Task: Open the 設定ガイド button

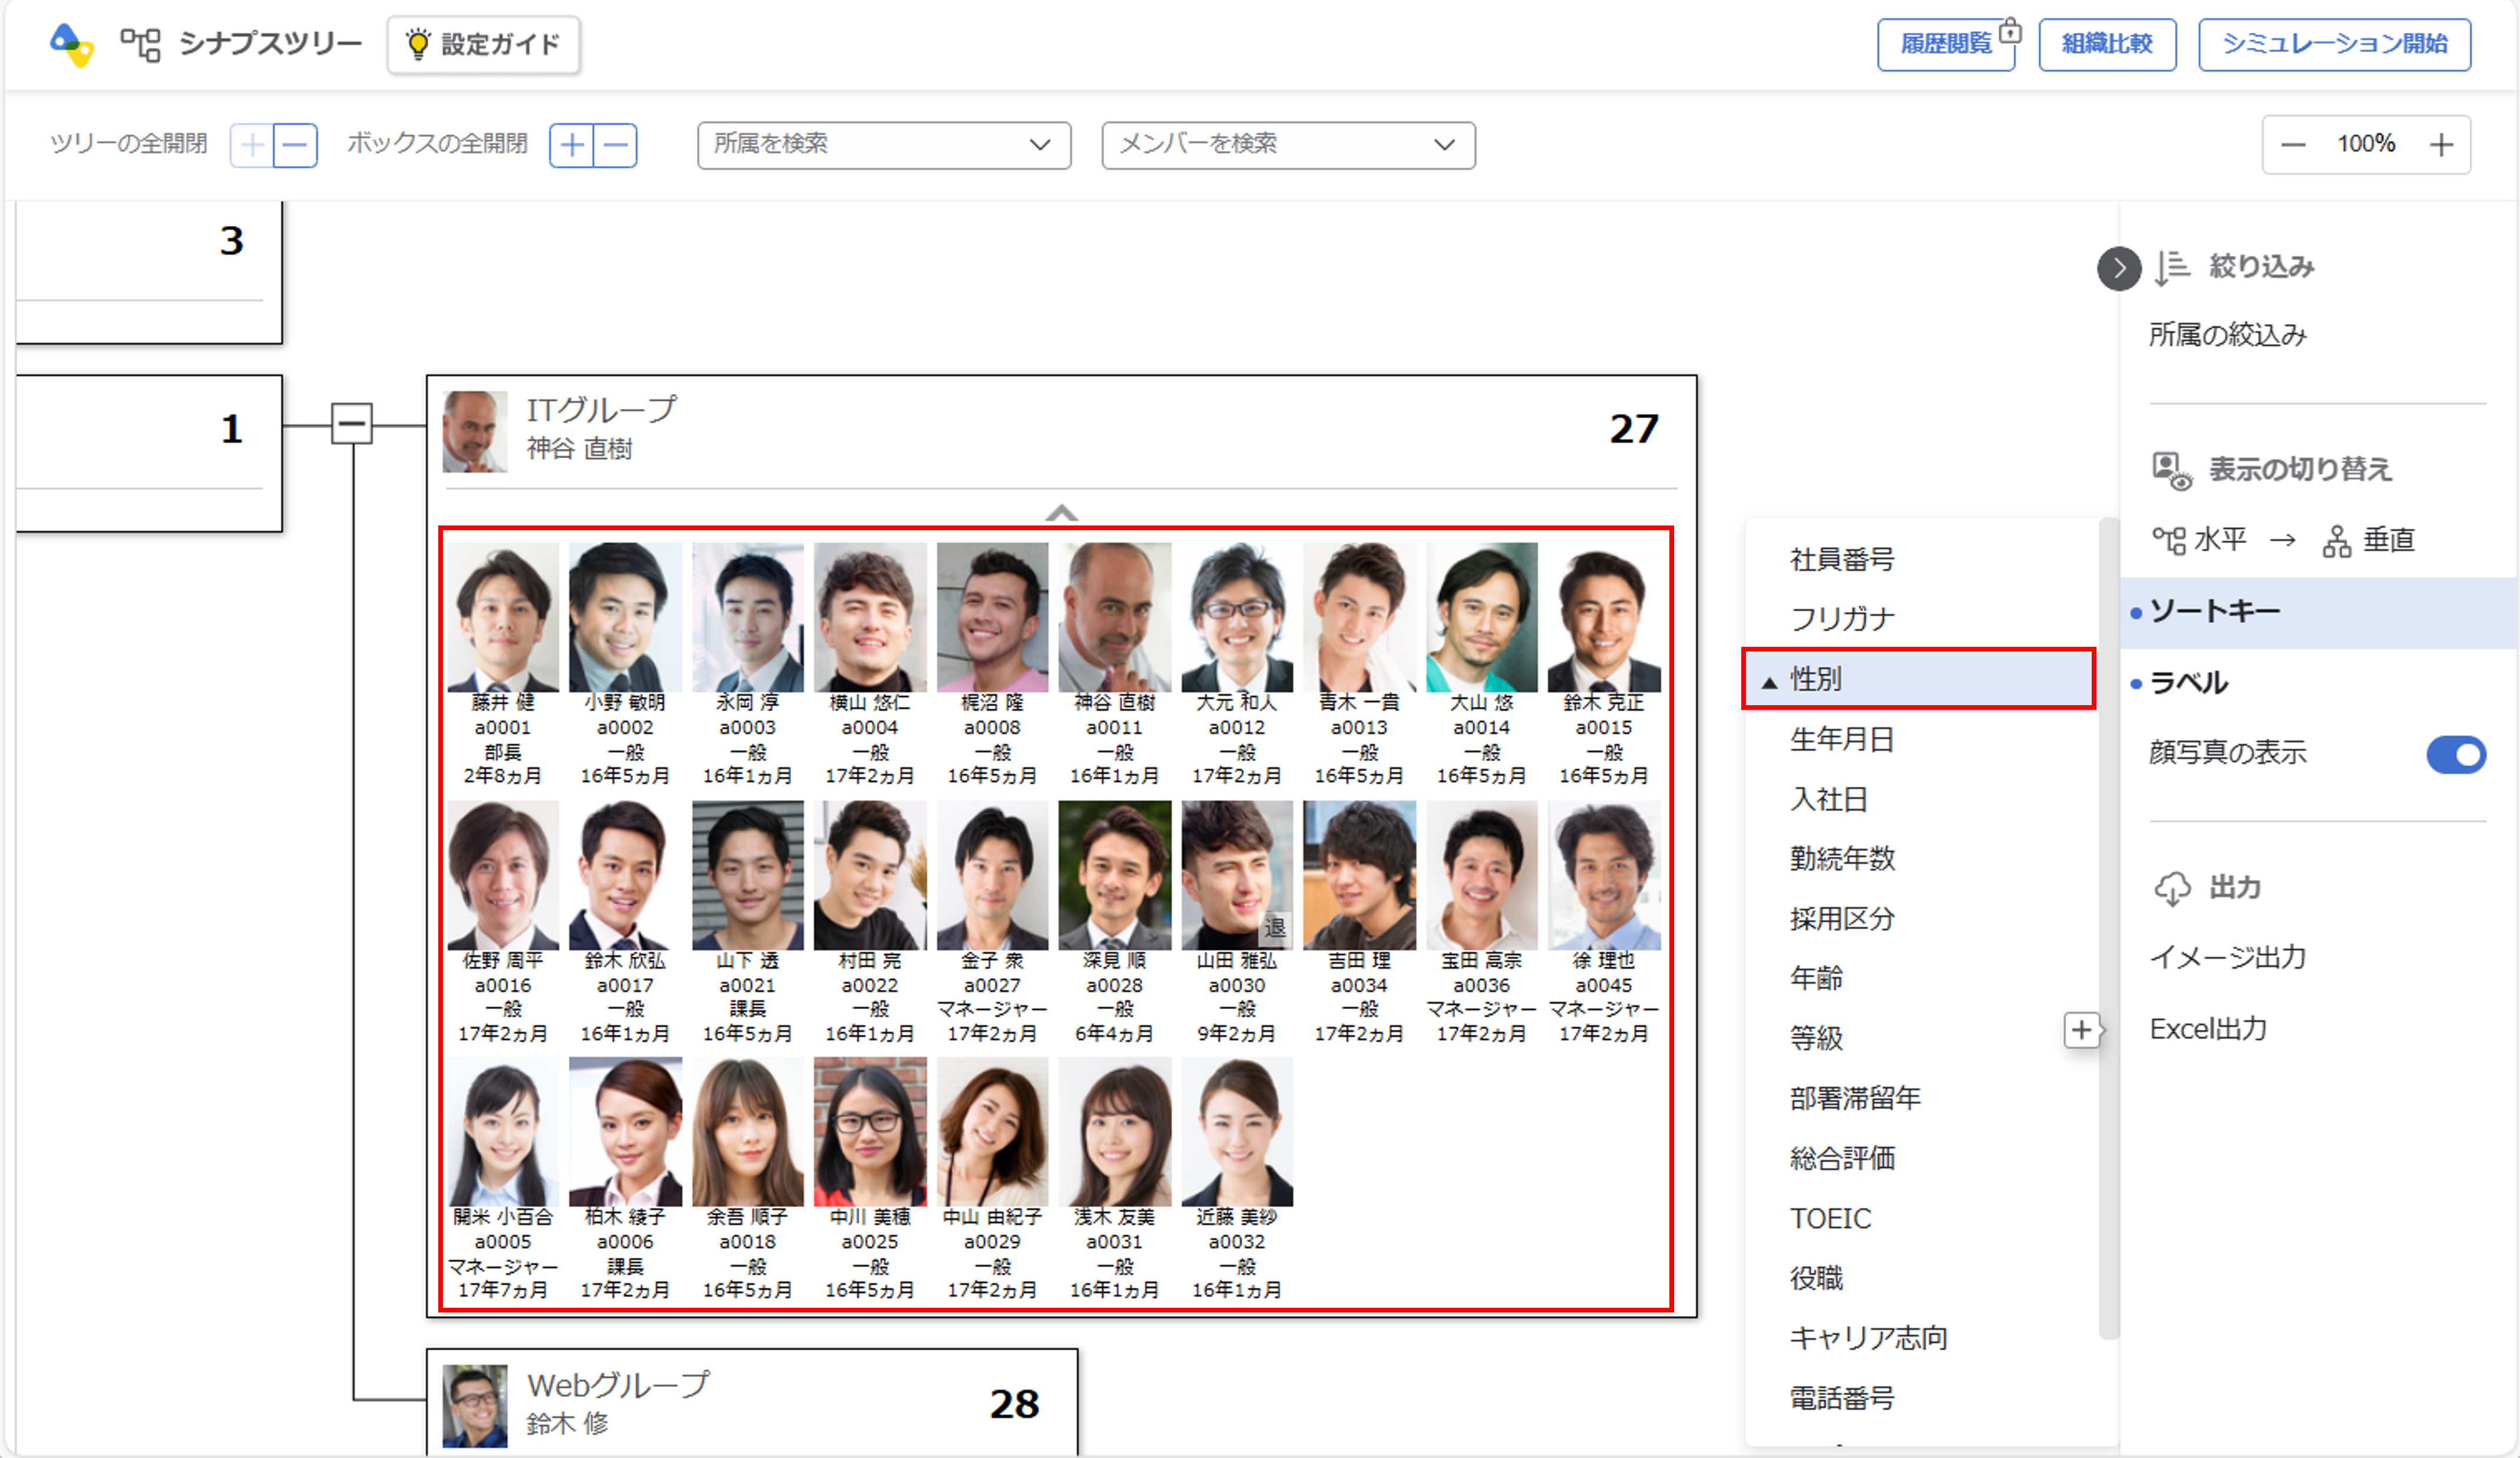Action: (483, 45)
